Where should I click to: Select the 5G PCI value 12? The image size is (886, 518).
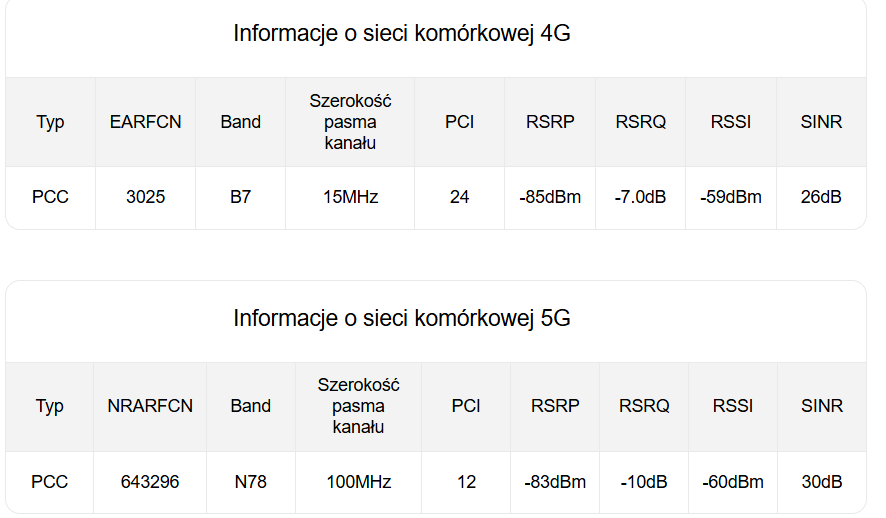pyautogui.click(x=466, y=482)
